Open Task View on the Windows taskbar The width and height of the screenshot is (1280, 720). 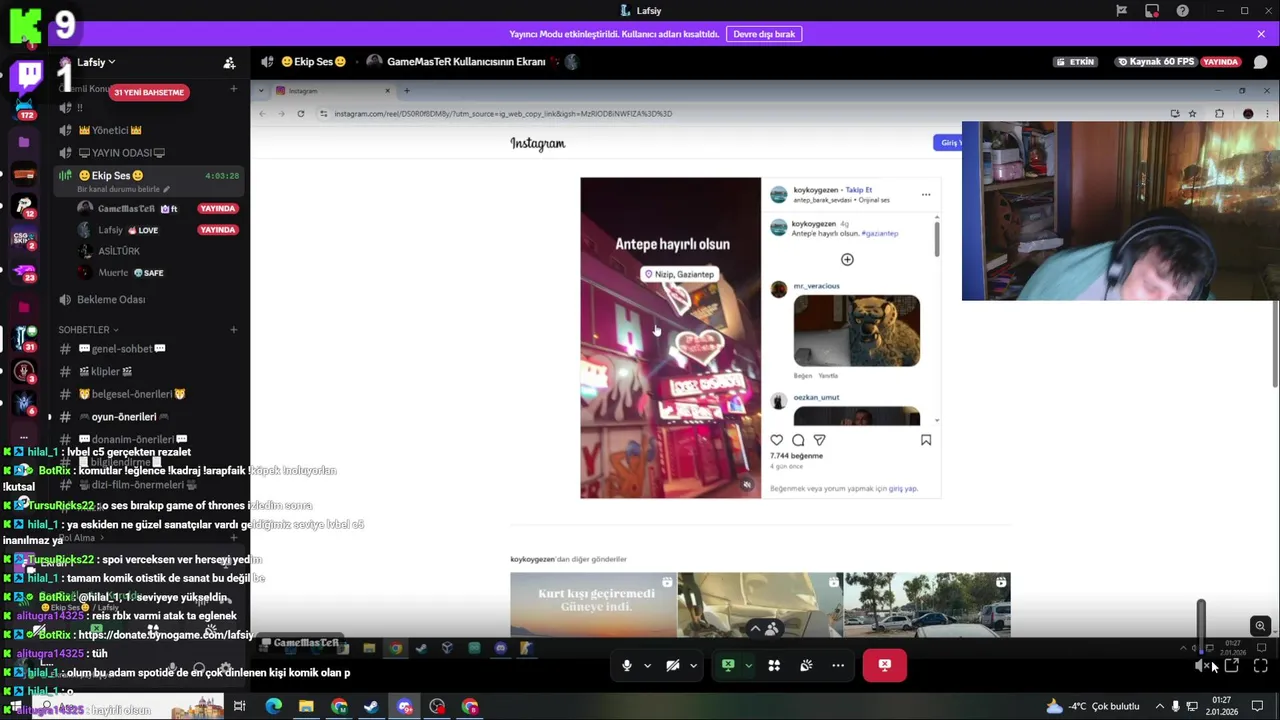(x=239, y=707)
